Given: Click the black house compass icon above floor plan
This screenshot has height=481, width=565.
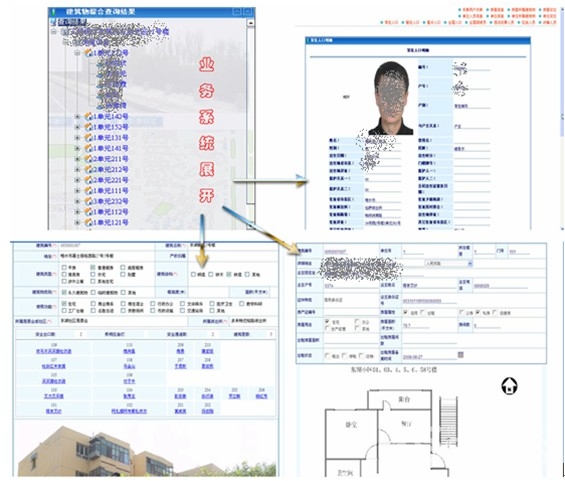Looking at the screenshot, I should click(x=509, y=386).
